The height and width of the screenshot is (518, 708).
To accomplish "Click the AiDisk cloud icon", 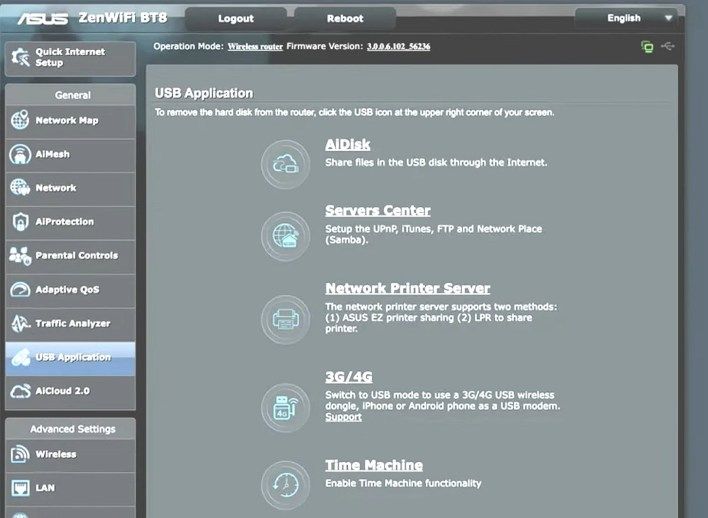I will (x=285, y=165).
